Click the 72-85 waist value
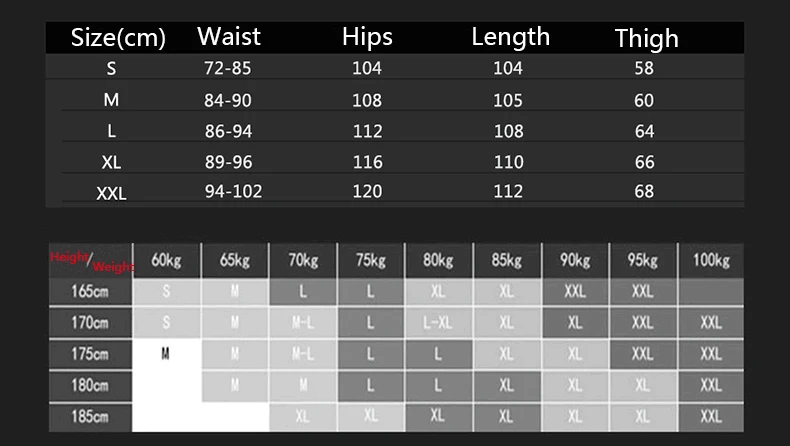 (x=228, y=68)
